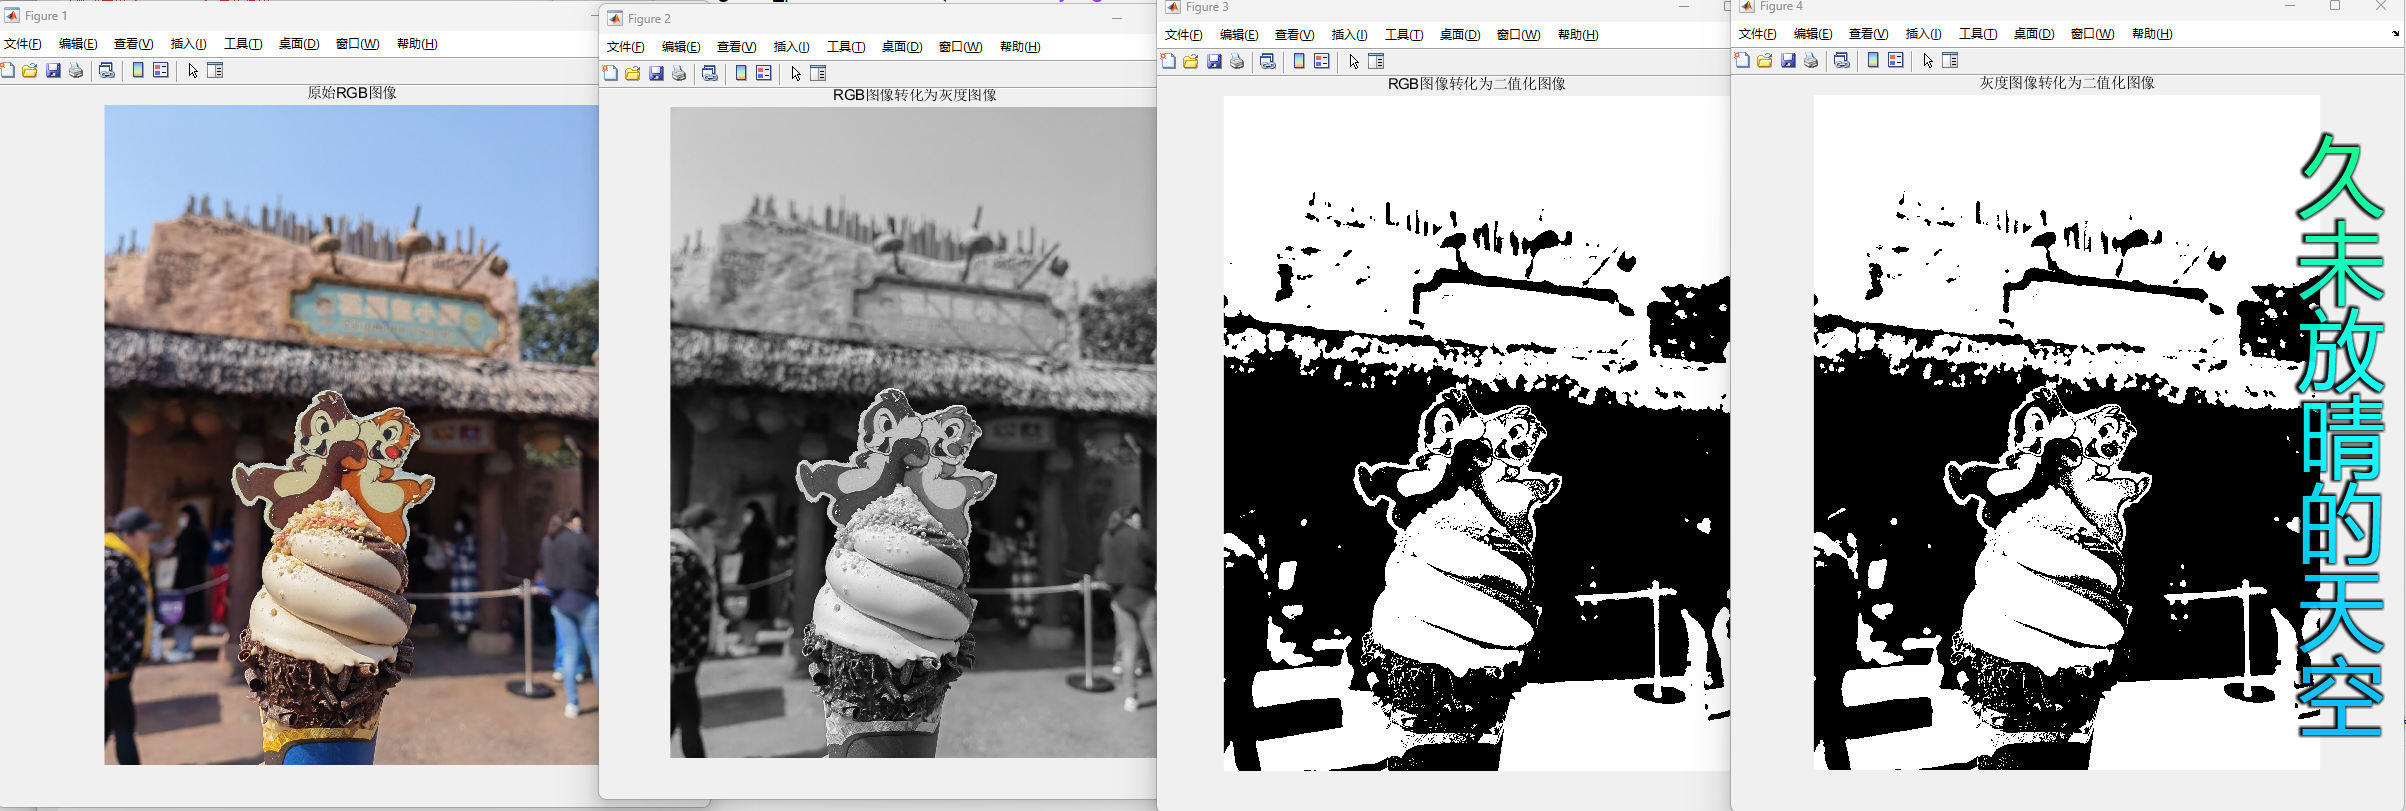Click Link Plot icon in Figure 3 toolbar
The height and width of the screenshot is (811, 2406).
(x=1268, y=62)
